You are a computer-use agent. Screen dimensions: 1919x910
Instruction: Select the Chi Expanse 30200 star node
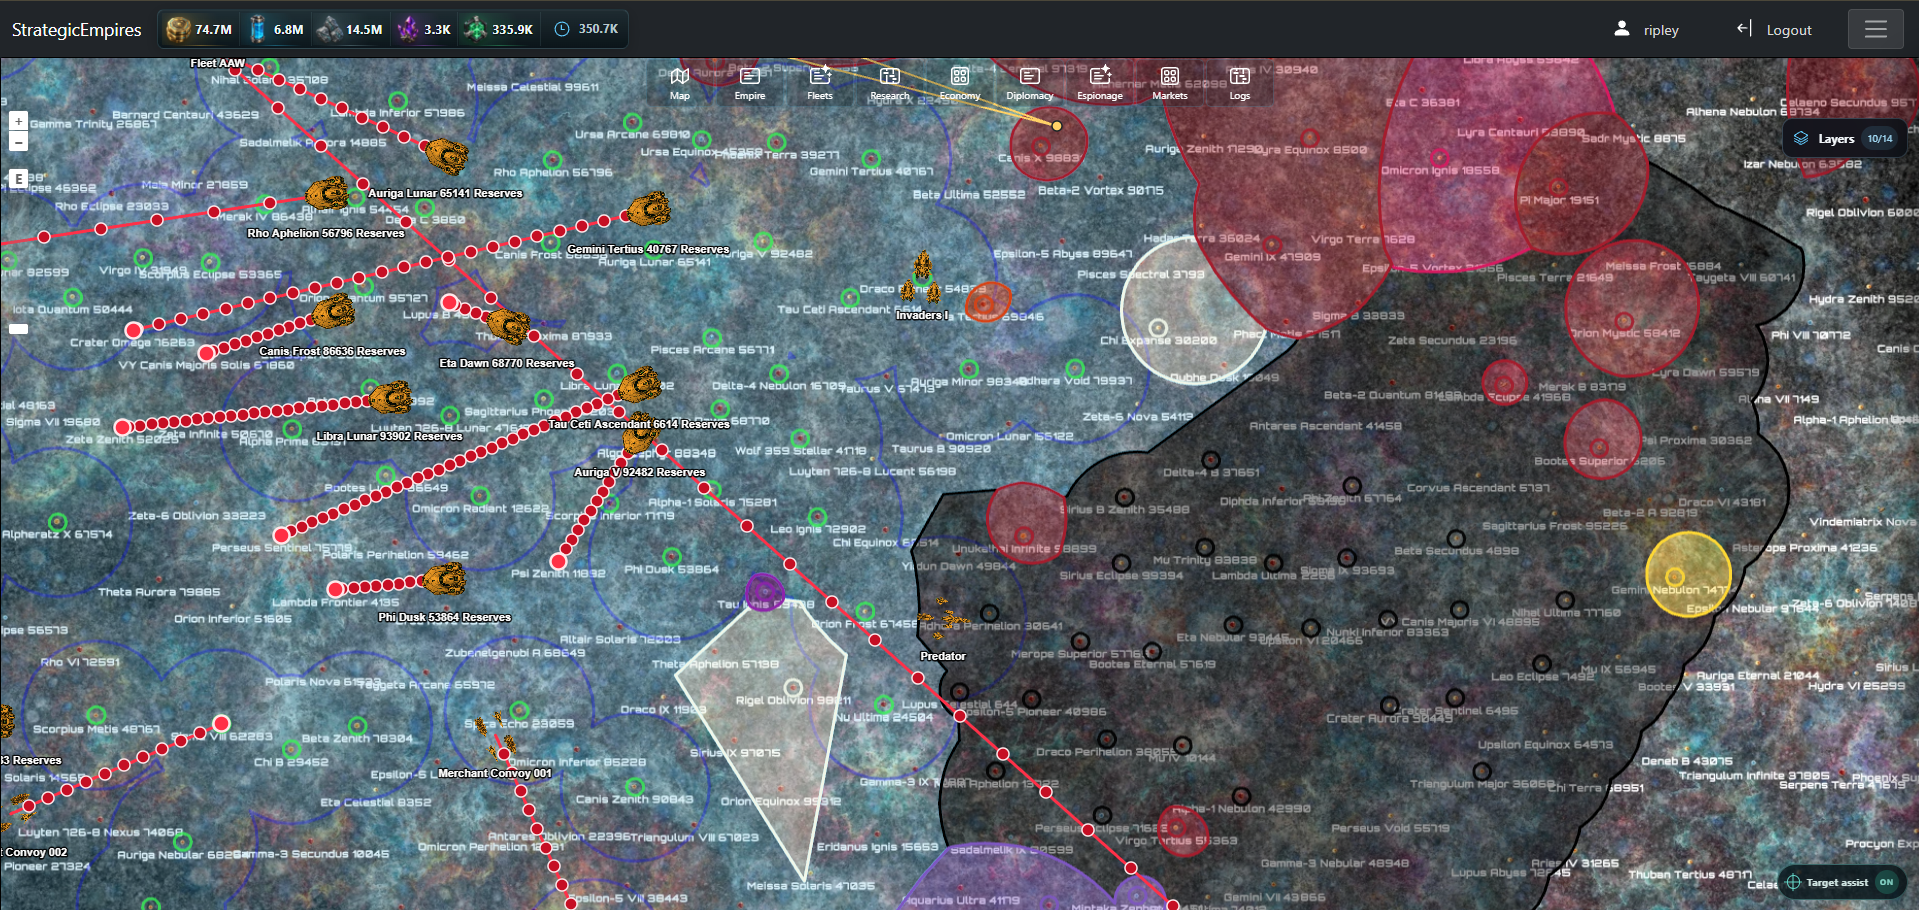(x=1157, y=327)
